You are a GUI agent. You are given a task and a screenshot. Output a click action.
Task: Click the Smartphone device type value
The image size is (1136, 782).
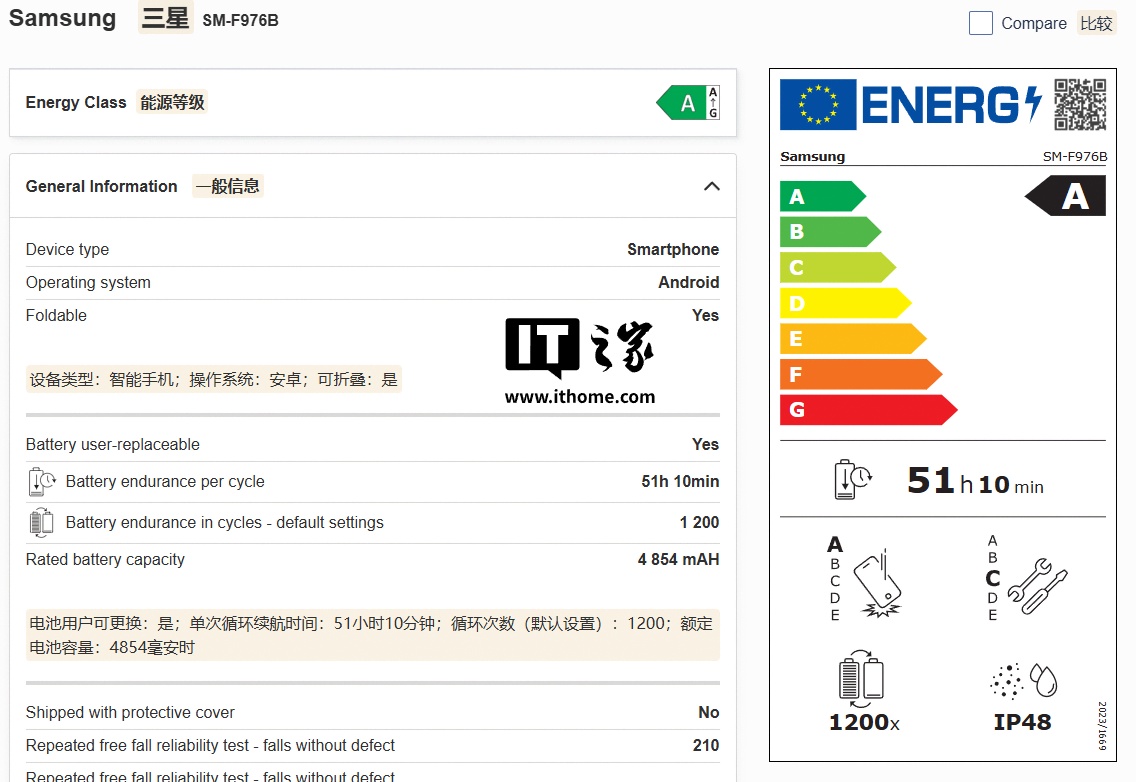pyautogui.click(x=673, y=249)
